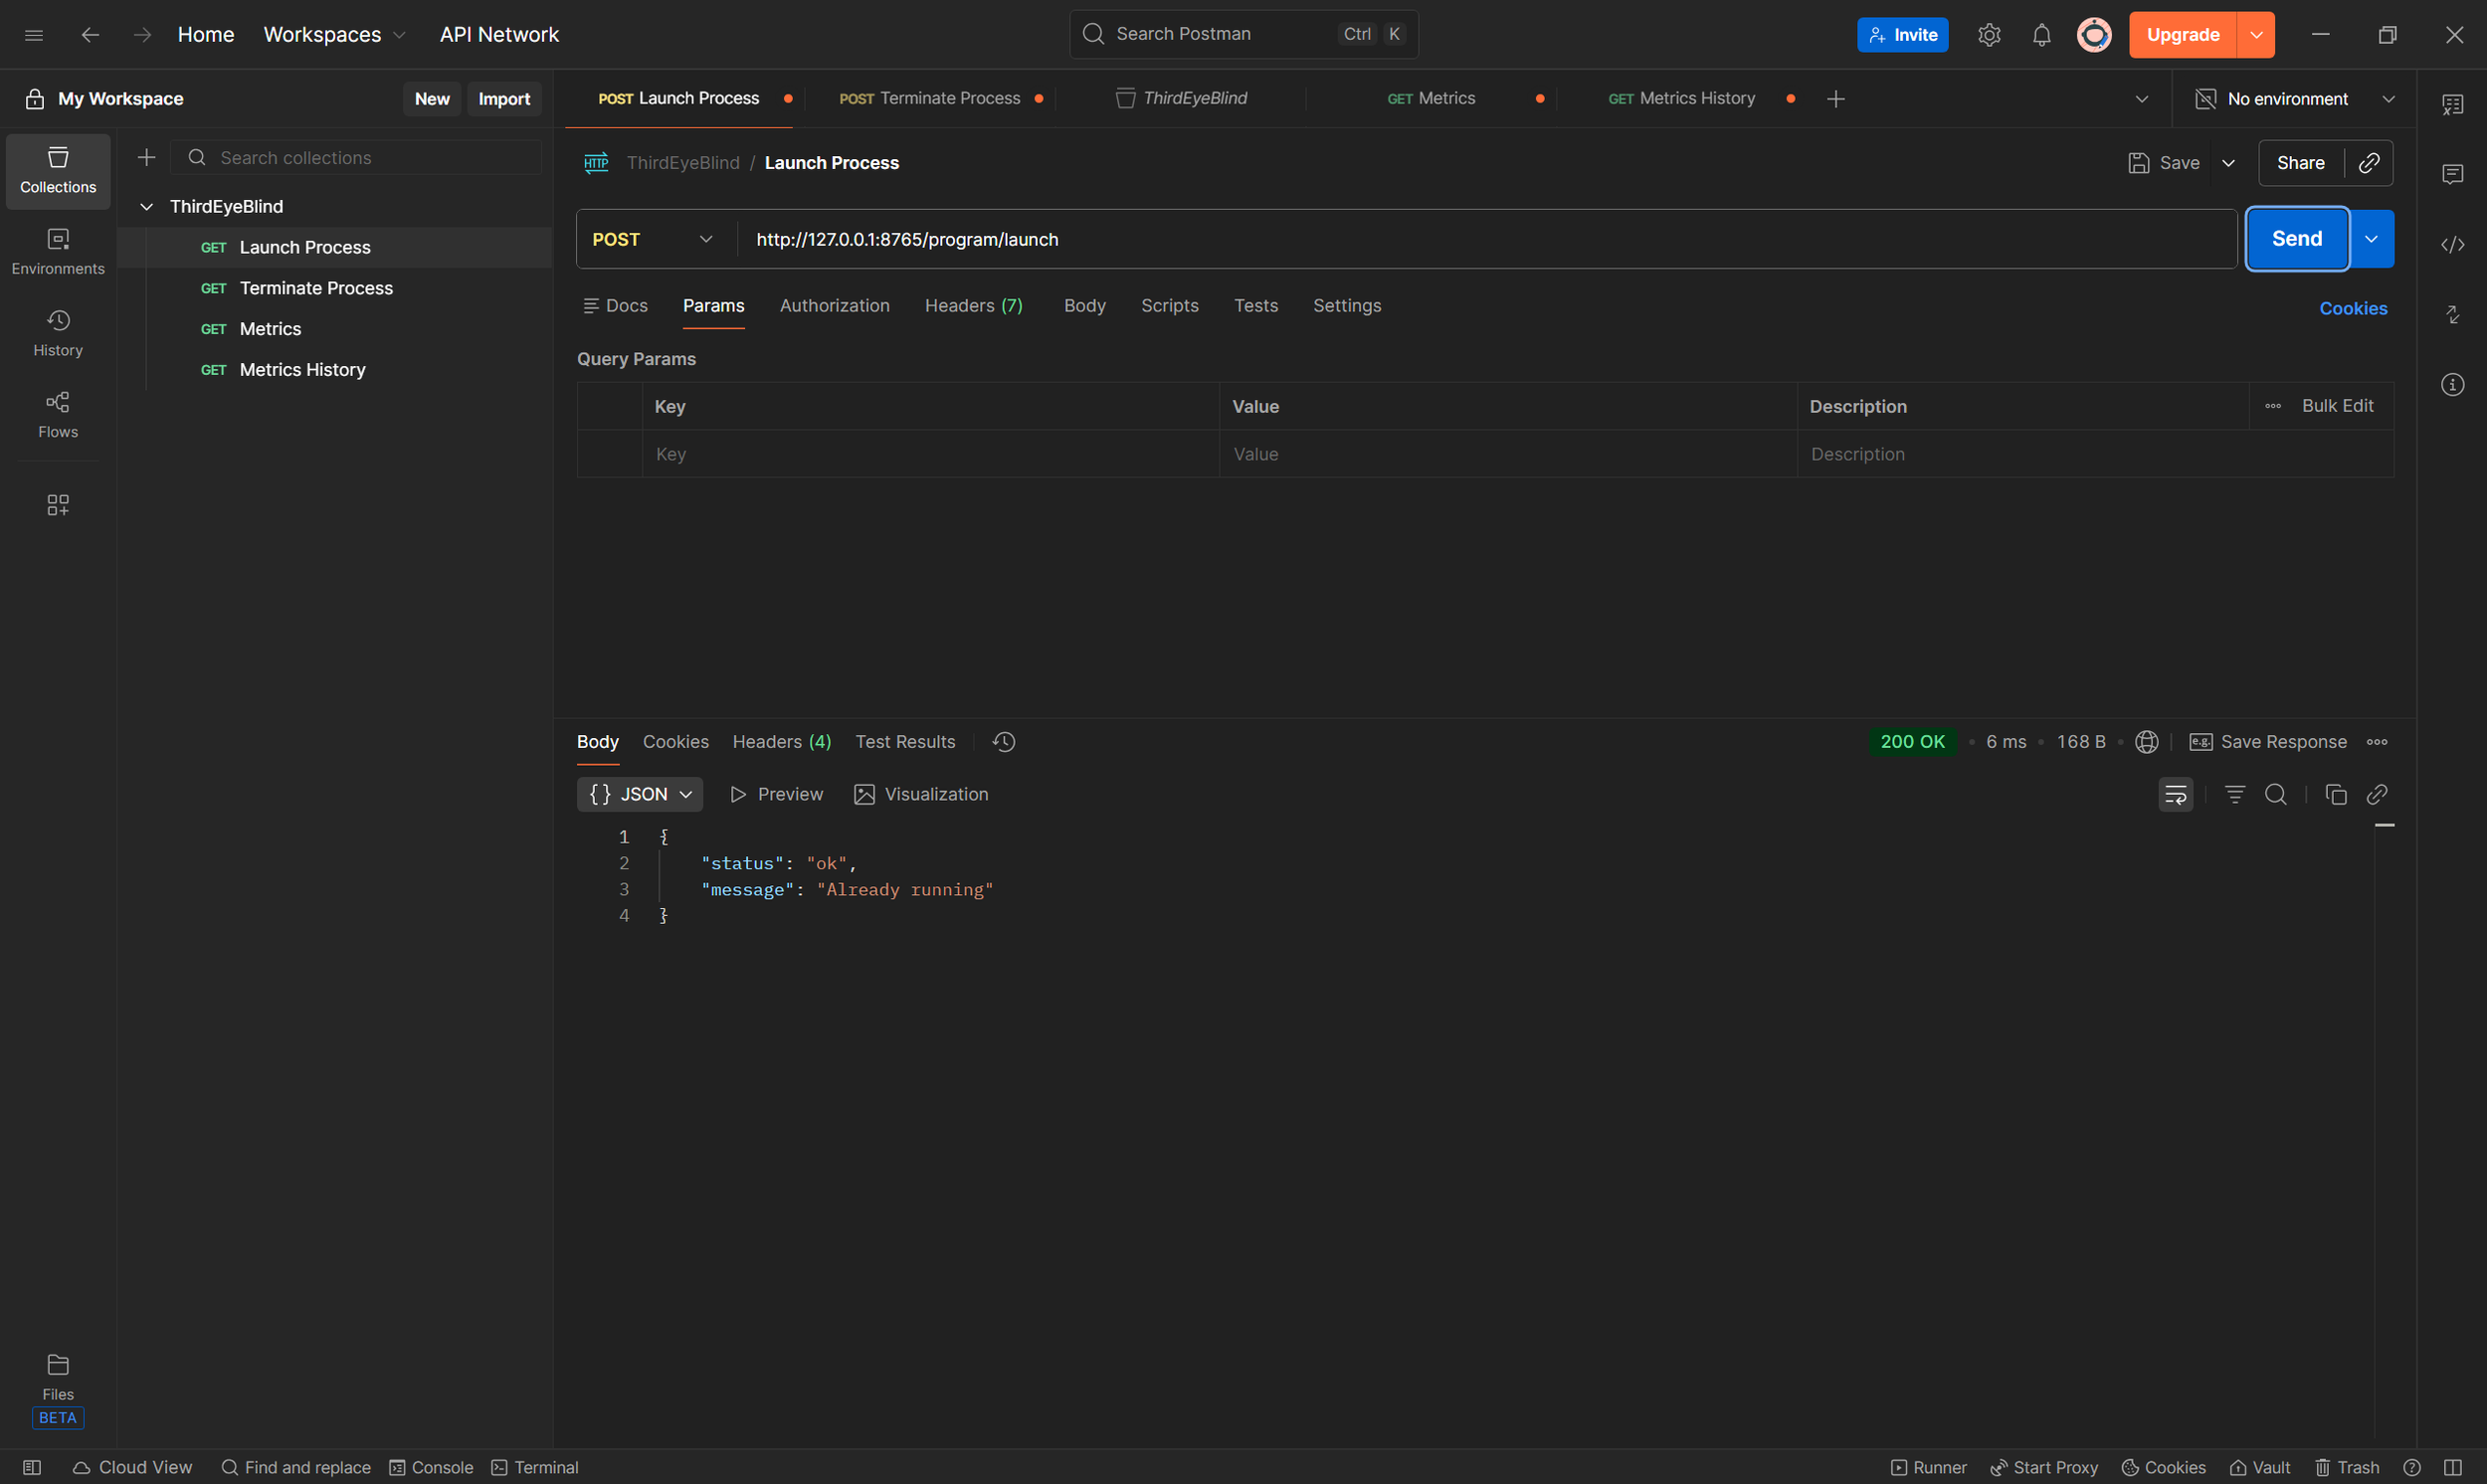Image resolution: width=2487 pixels, height=1484 pixels.
Task: Open the Flows sidebar panel
Action: [x=58, y=414]
